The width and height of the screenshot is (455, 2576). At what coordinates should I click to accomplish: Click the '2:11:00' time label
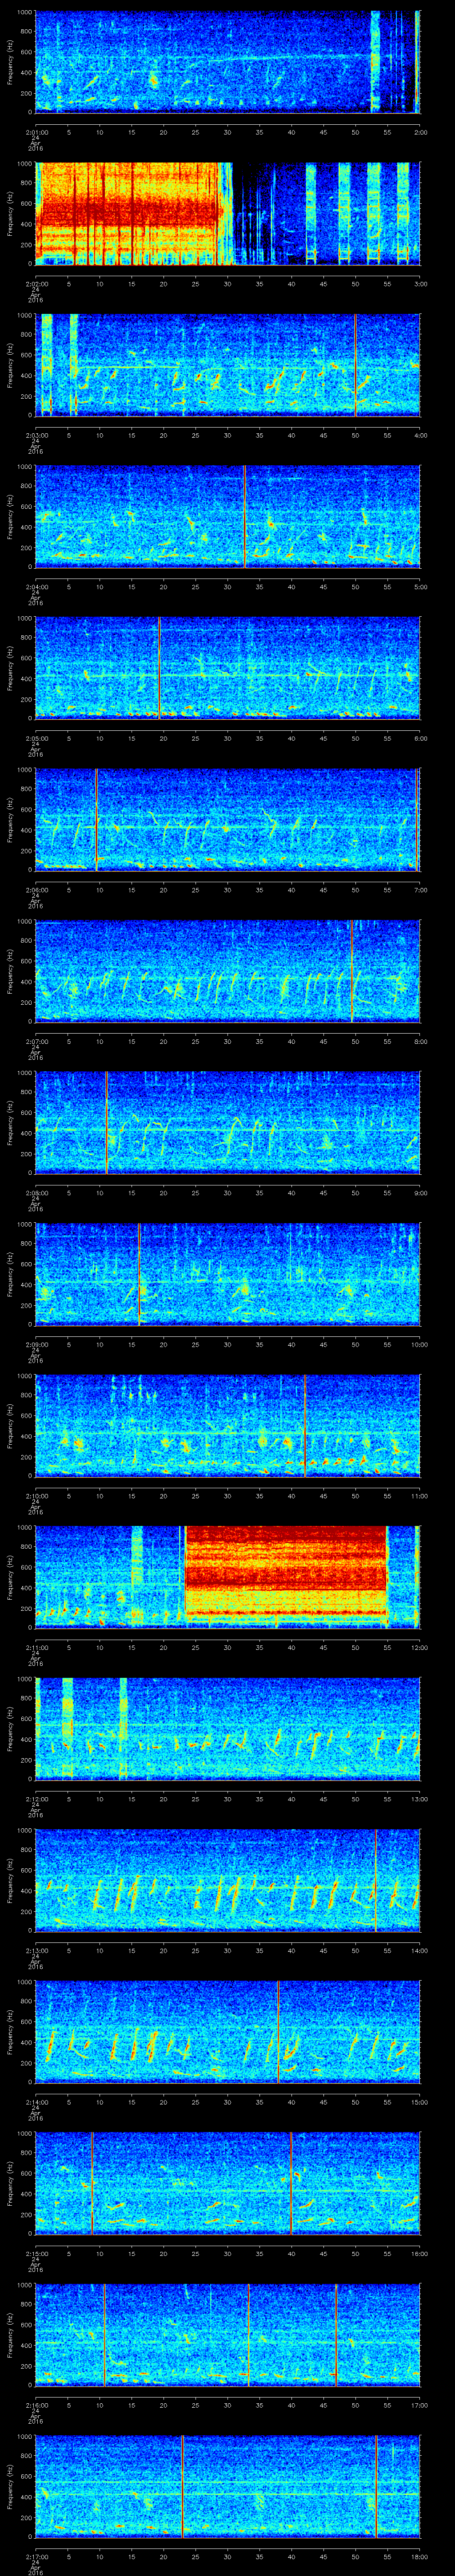pyautogui.click(x=36, y=1647)
